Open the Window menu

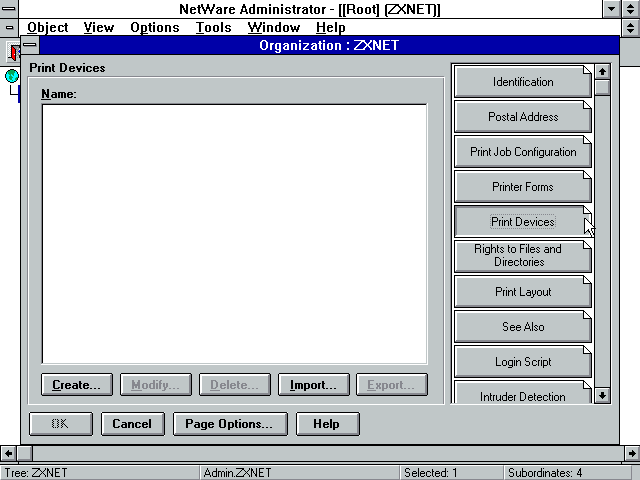[273, 27]
